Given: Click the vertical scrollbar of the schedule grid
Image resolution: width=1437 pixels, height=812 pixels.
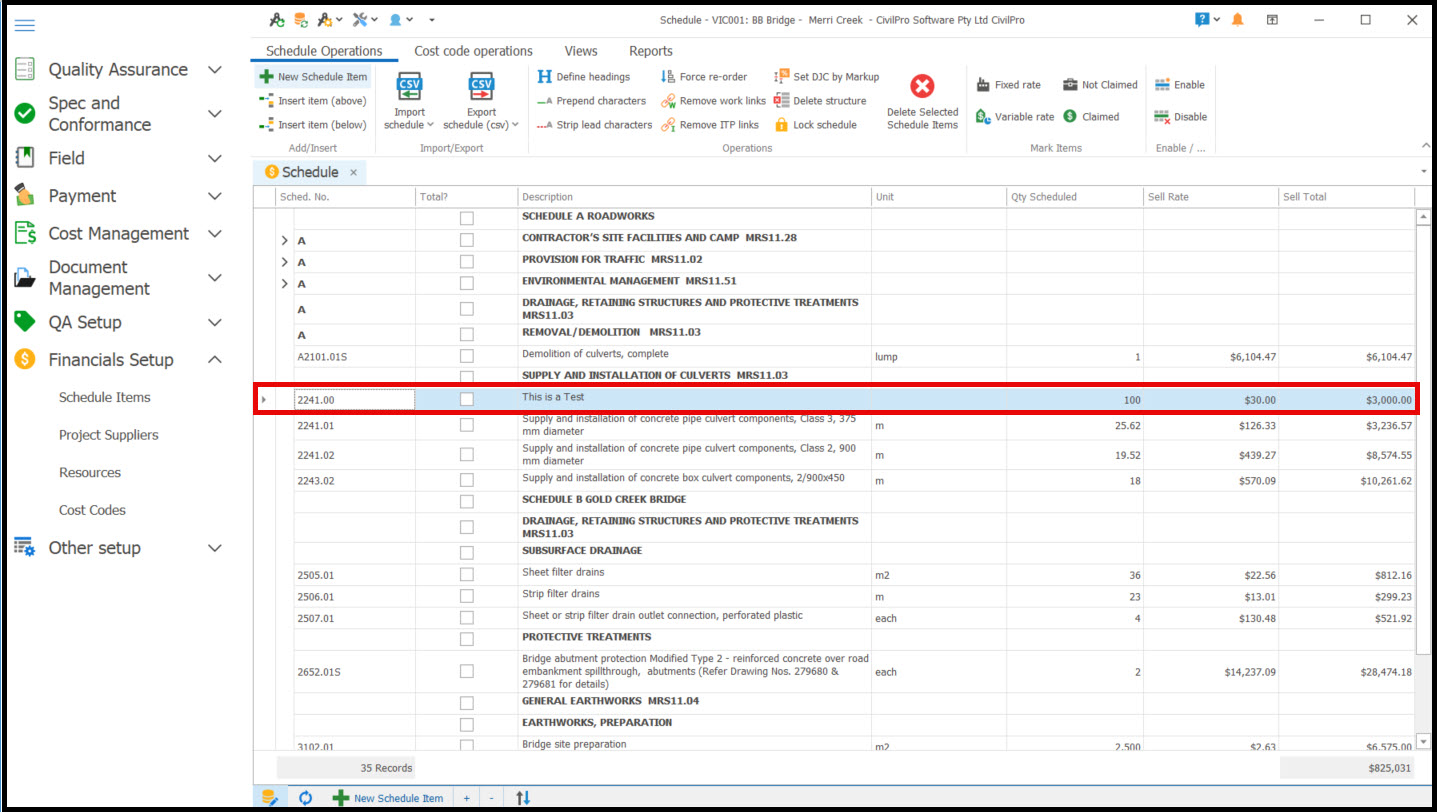Looking at the screenshot, I should tap(1423, 480).
